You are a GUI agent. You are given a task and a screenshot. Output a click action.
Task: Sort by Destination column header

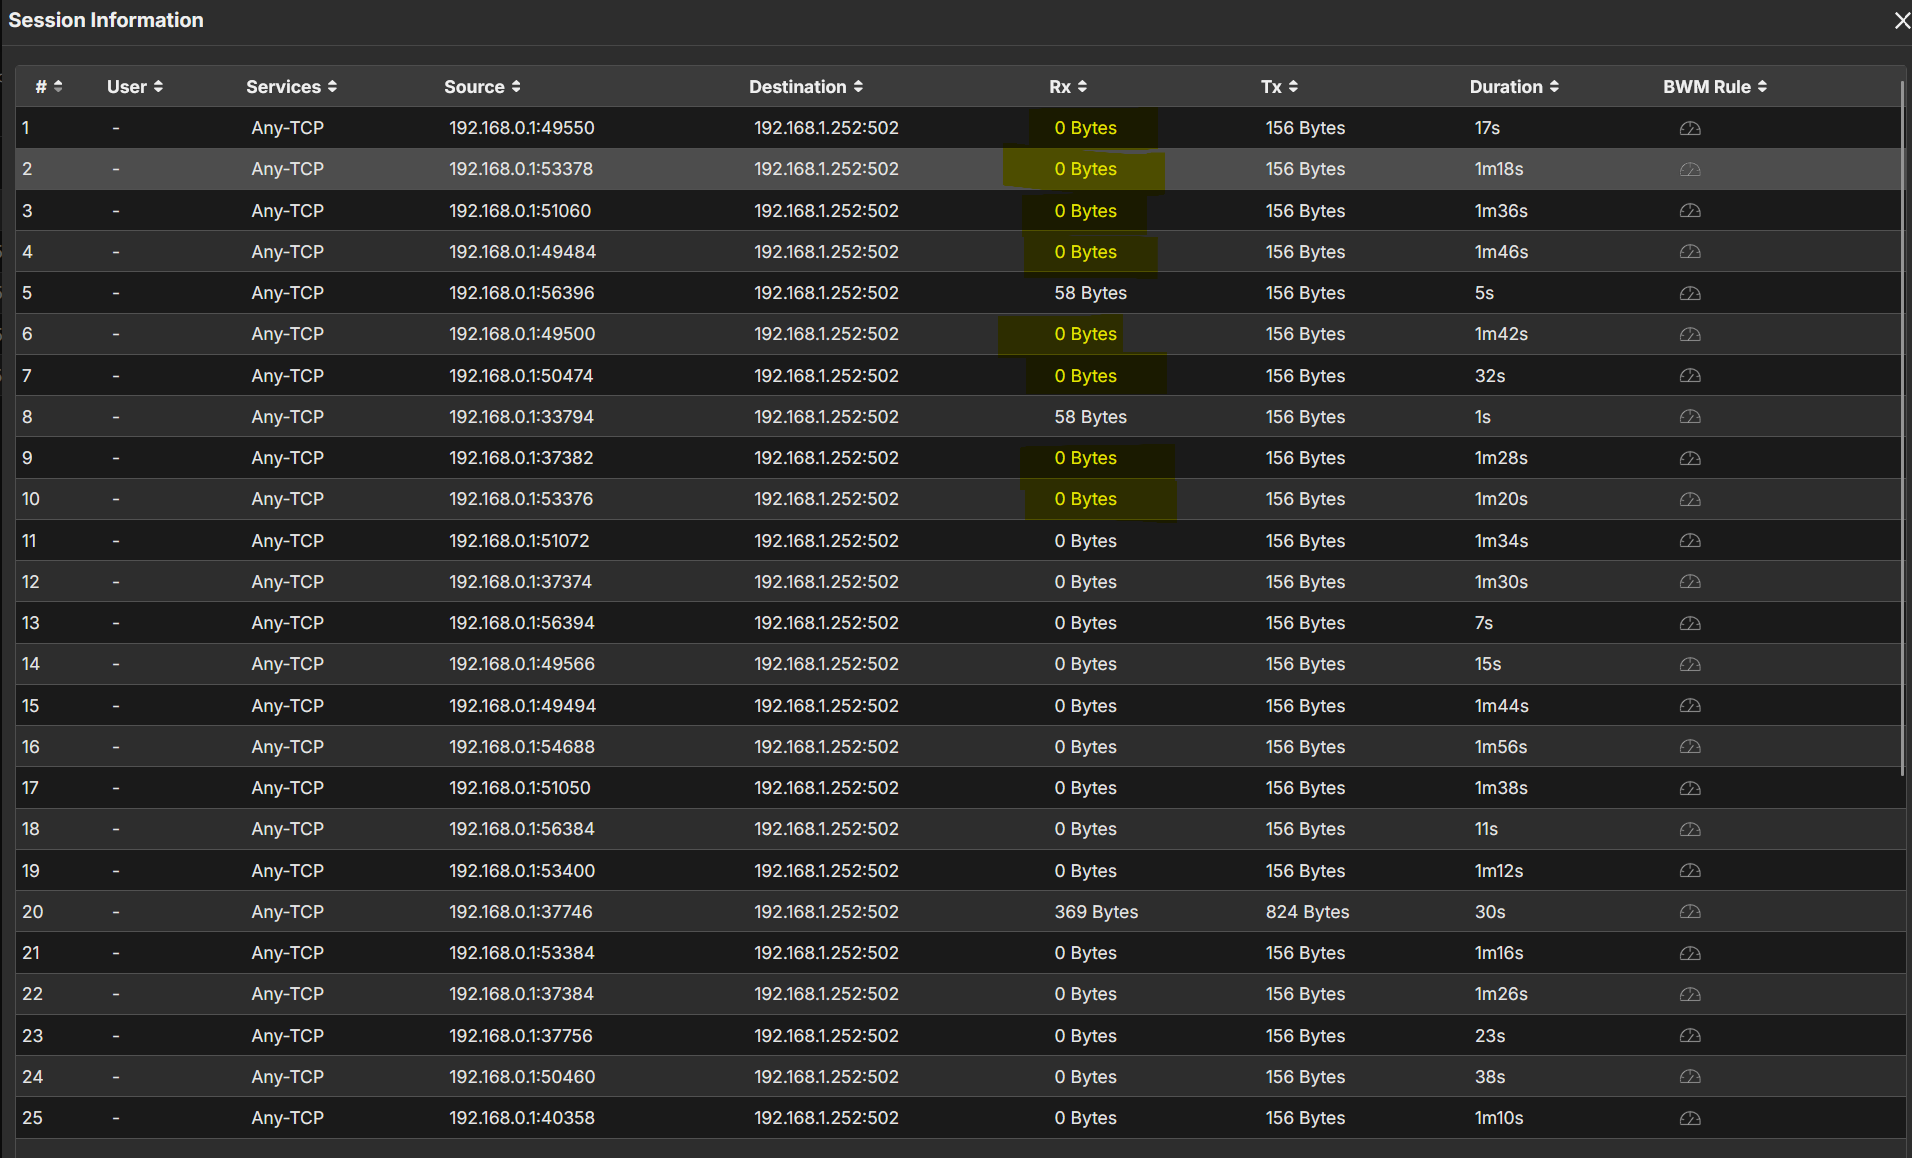[x=806, y=87]
